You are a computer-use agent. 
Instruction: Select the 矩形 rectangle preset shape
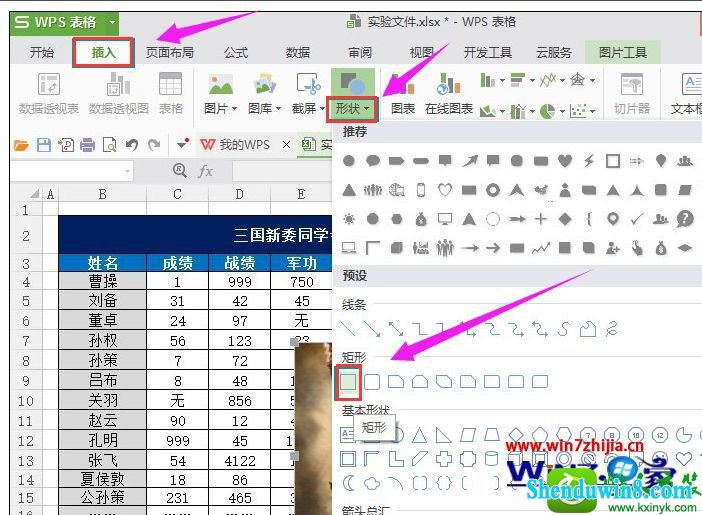click(348, 382)
